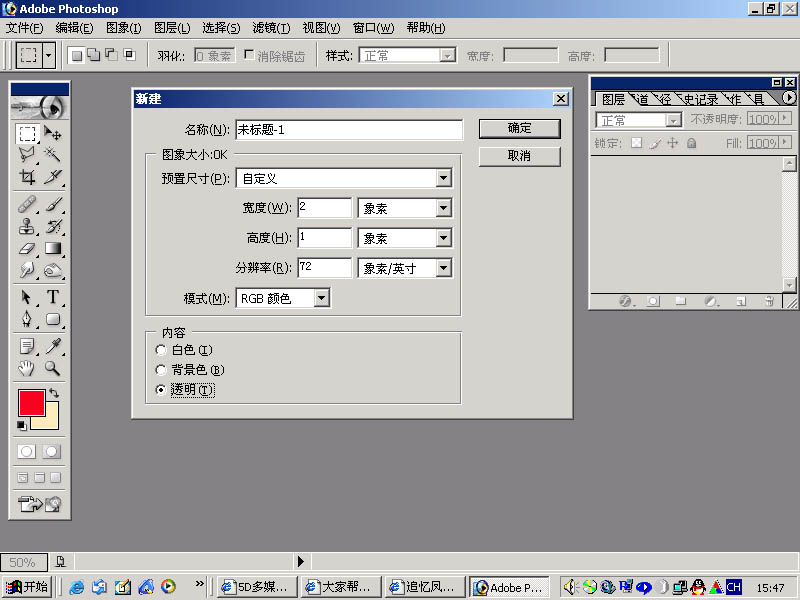Image resolution: width=800 pixels, height=600 pixels.
Task: Click the 开始 Start button
Action: 28,587
